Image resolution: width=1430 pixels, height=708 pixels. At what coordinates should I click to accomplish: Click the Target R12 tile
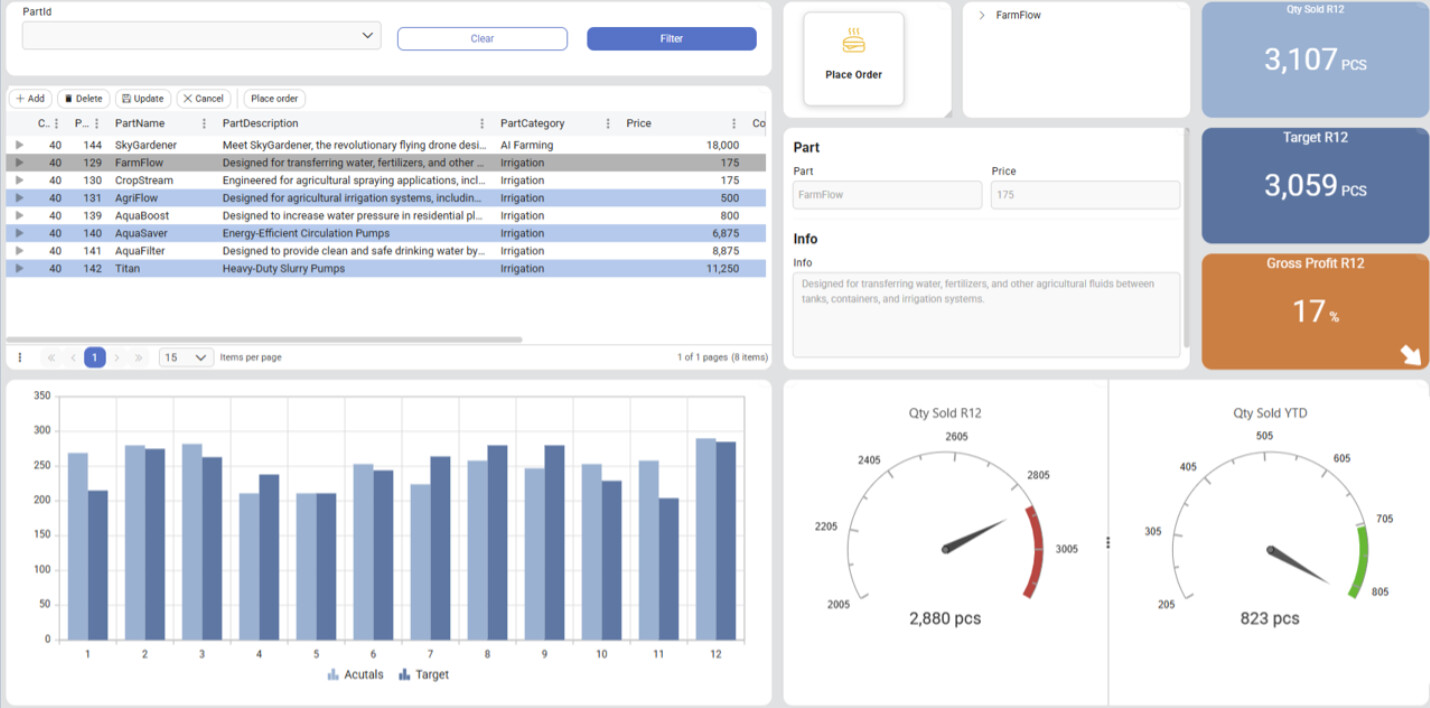point(1315,185)
